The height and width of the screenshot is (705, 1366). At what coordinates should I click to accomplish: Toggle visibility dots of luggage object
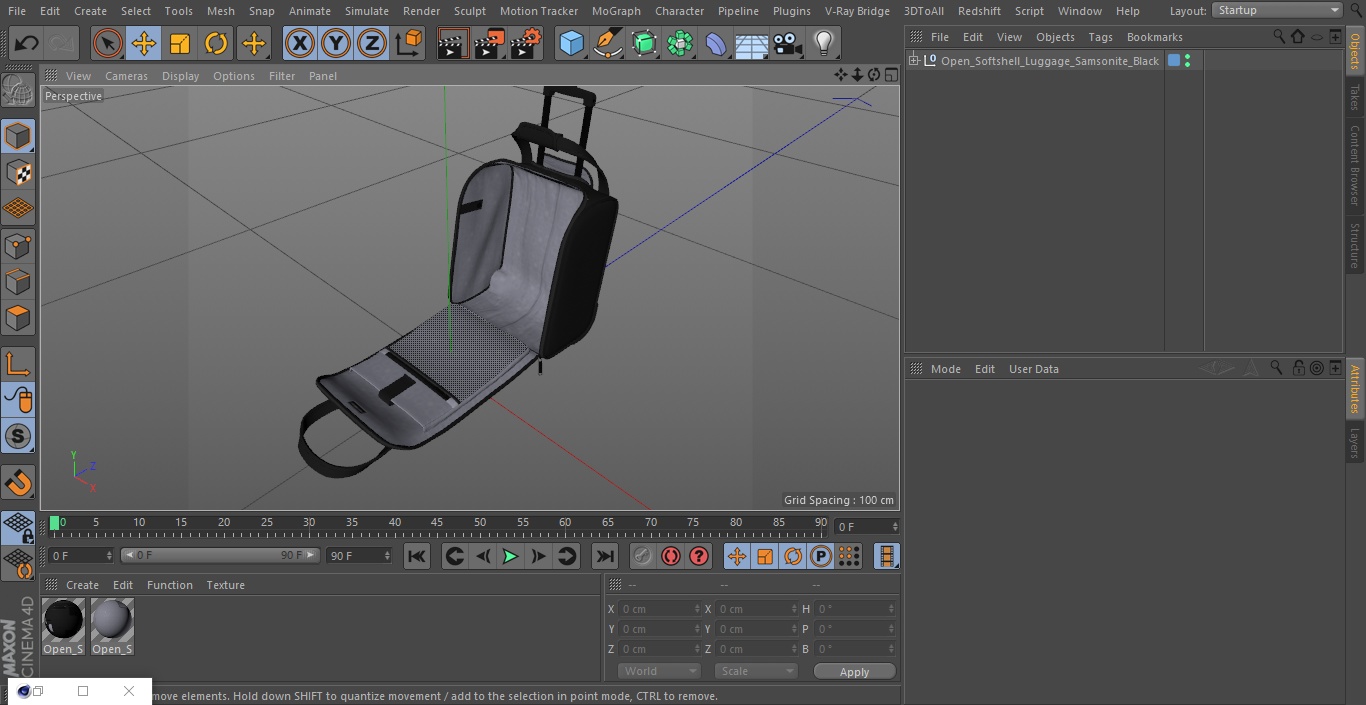click(x=1187, y=61)
